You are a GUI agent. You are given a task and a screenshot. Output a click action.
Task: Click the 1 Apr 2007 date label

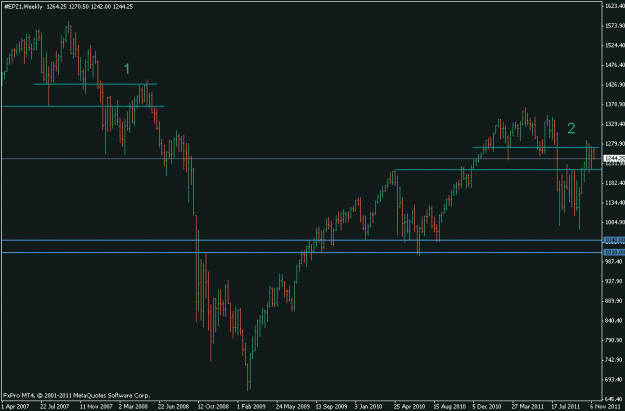click(x=15, y=407)
